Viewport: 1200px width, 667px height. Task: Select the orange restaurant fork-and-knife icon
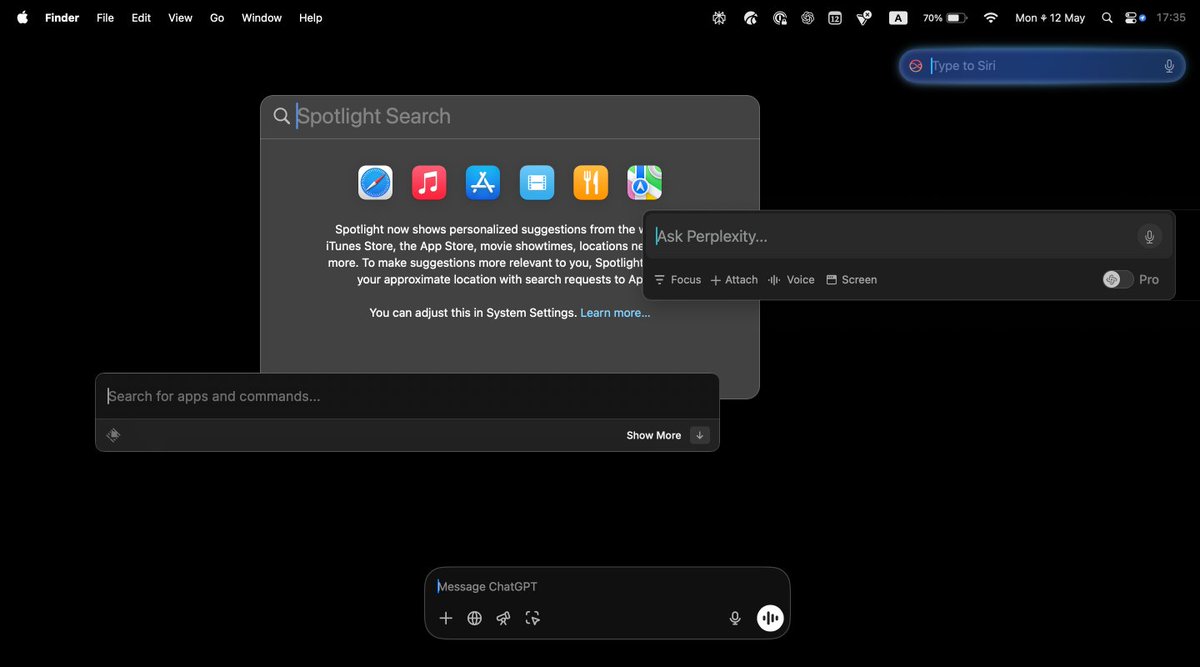[591, 183]
